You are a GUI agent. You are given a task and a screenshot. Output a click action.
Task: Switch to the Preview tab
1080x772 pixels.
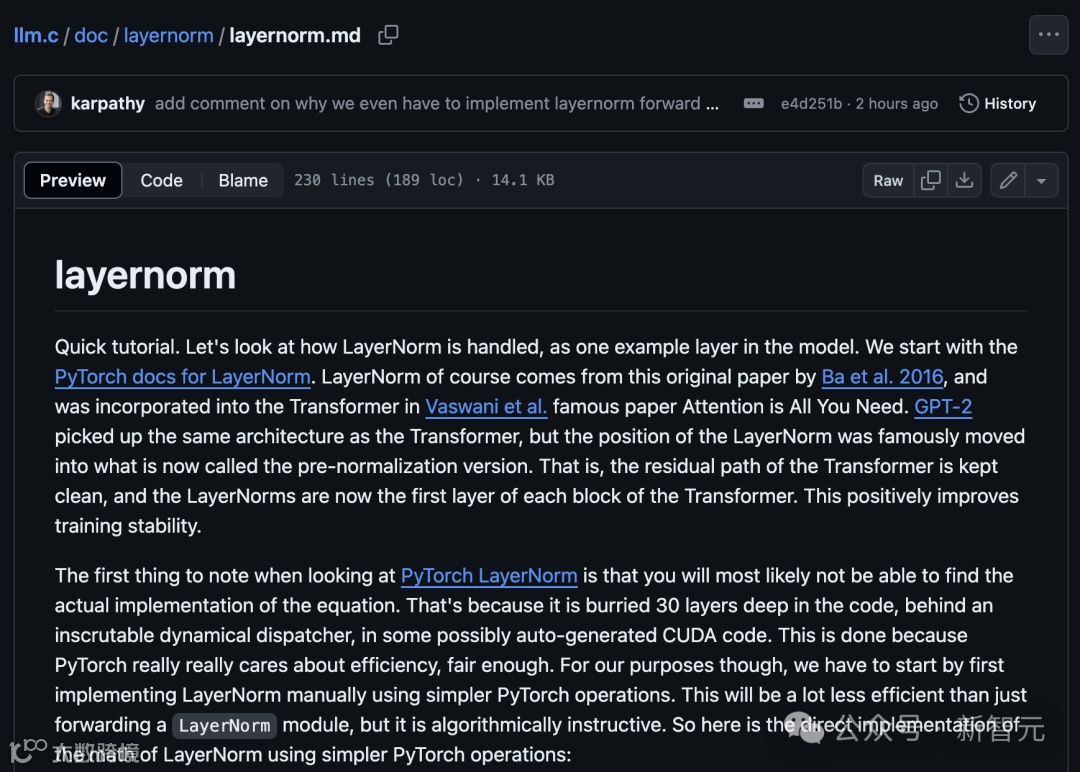(x=73, y=180)
